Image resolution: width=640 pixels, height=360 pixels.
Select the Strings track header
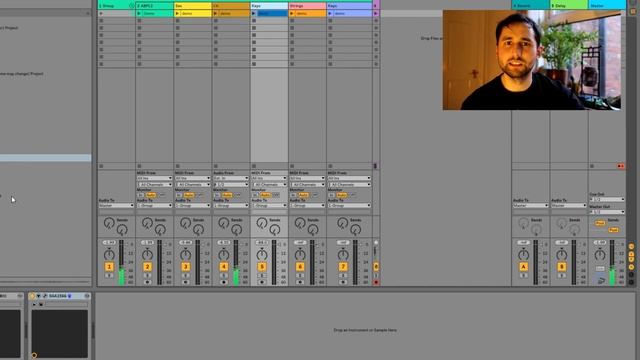pos(307,6)
